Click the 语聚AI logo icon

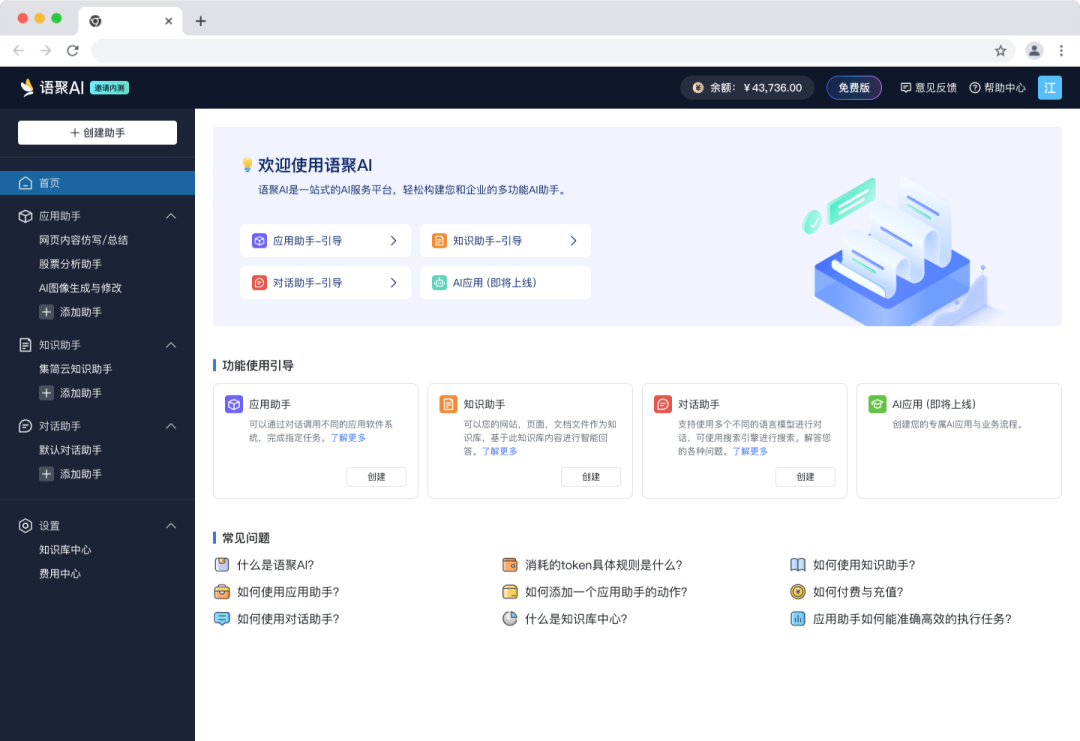(x=27, y=88)
